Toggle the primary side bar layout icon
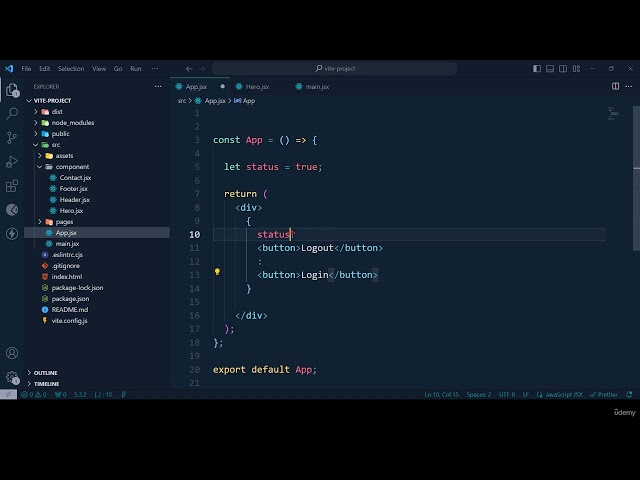640x480 pixels. [537, 69]
